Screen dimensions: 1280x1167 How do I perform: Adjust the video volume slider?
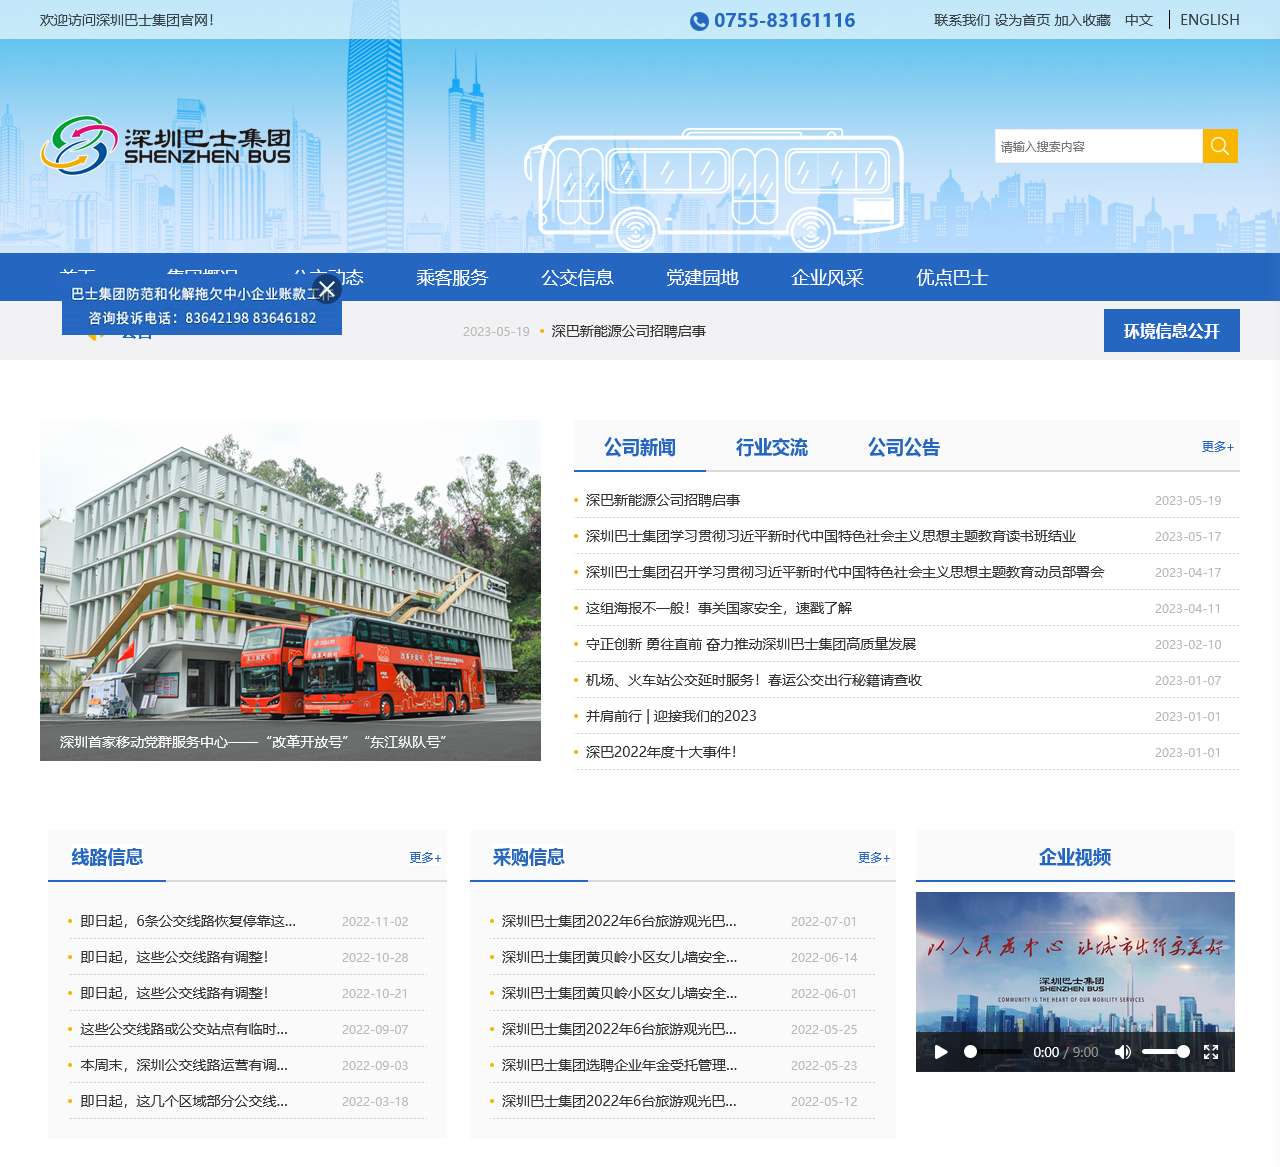[x=1165, y=1052]
